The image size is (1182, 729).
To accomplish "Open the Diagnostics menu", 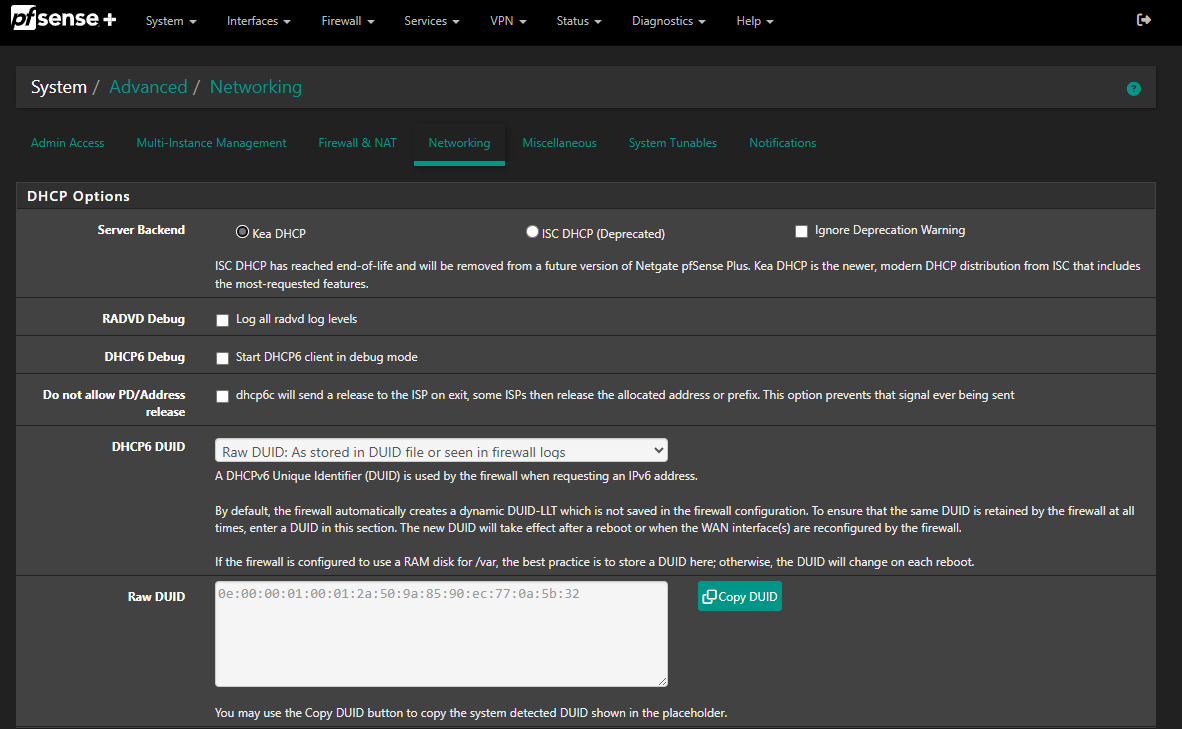I will click(669, 21).
